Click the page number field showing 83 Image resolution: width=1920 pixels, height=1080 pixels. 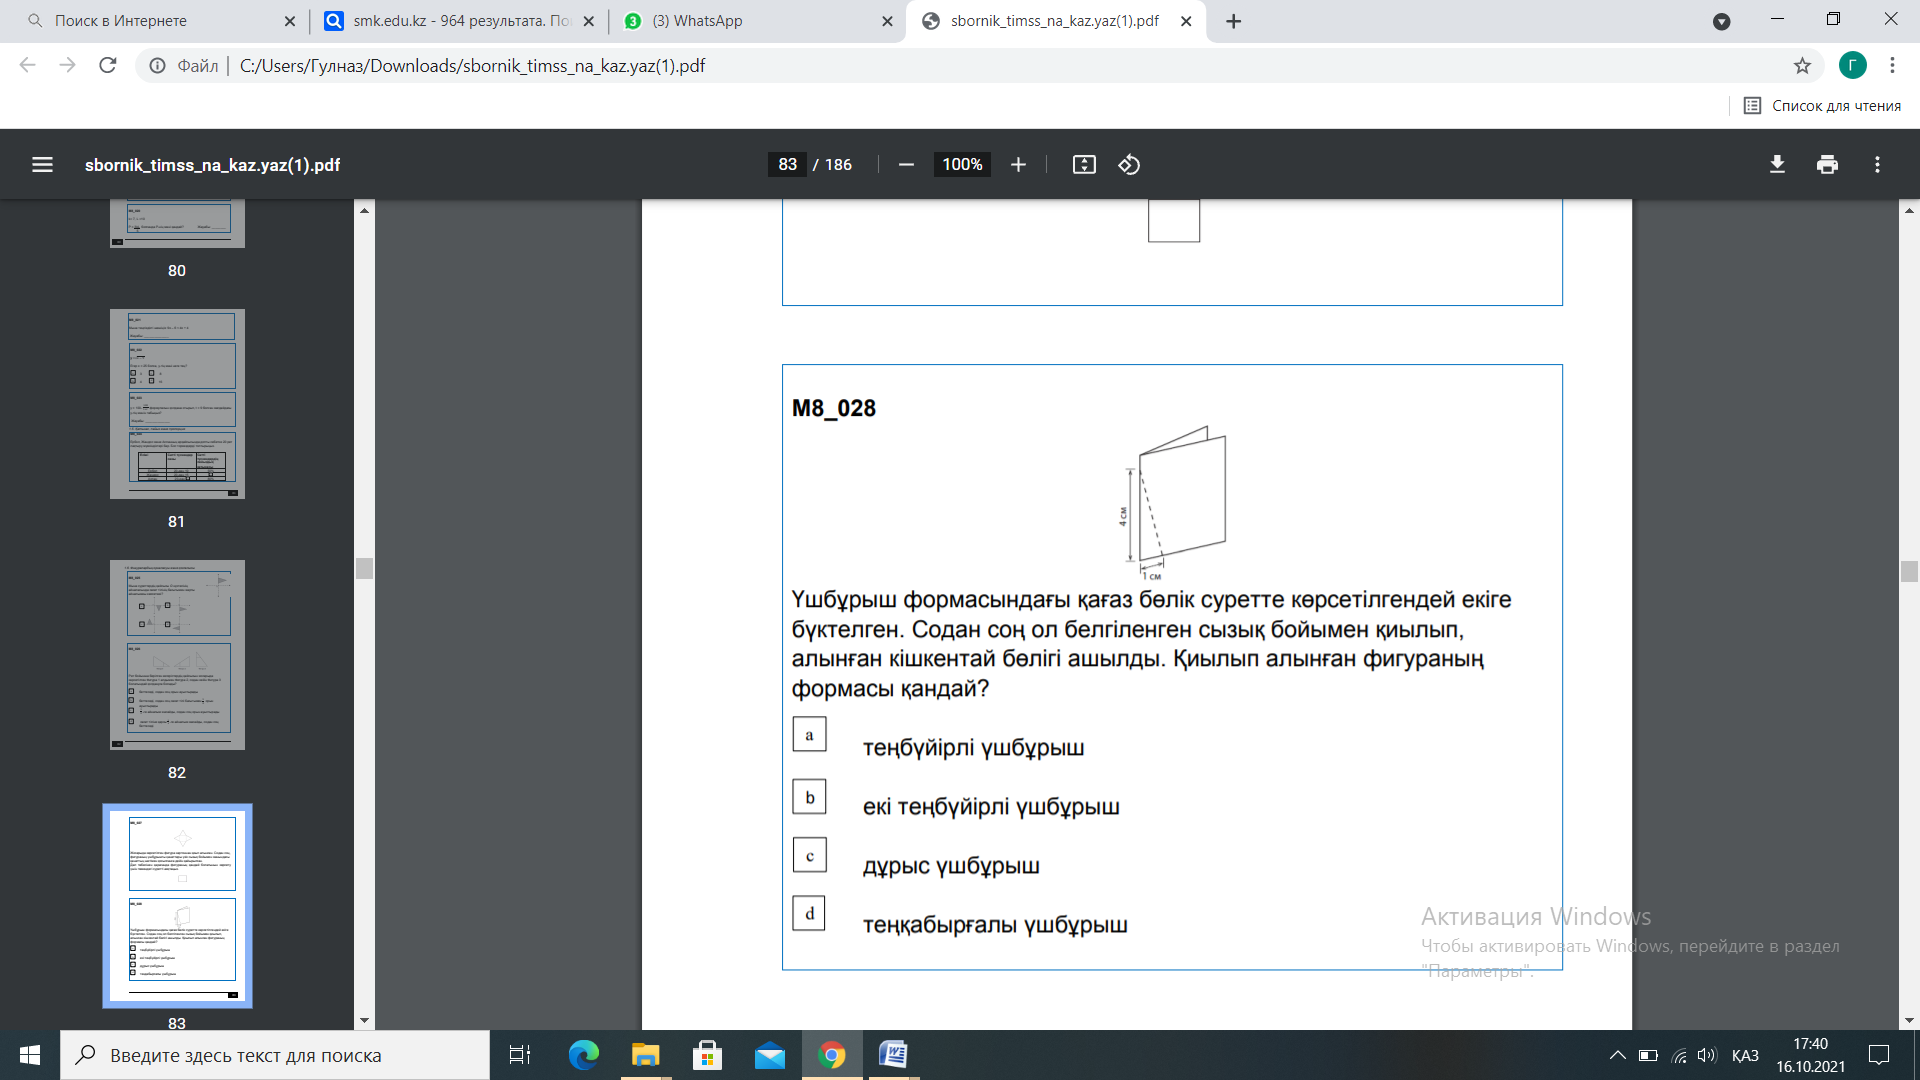click(788, 165)
